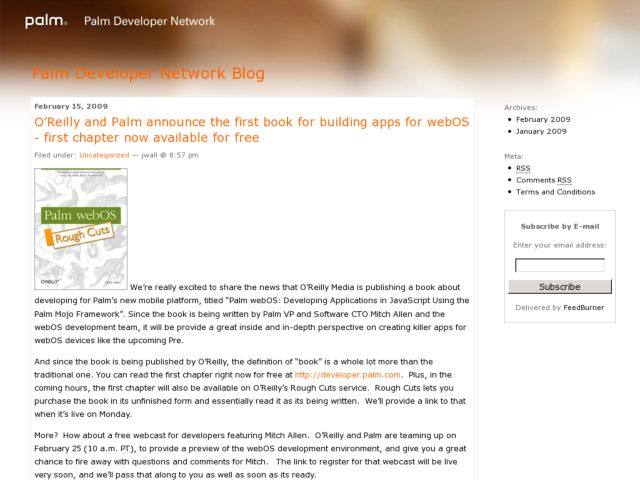Image resolution: width=640 pixels, height=480 pixels.
Task: Focus the email address input field
Action: 559,265
